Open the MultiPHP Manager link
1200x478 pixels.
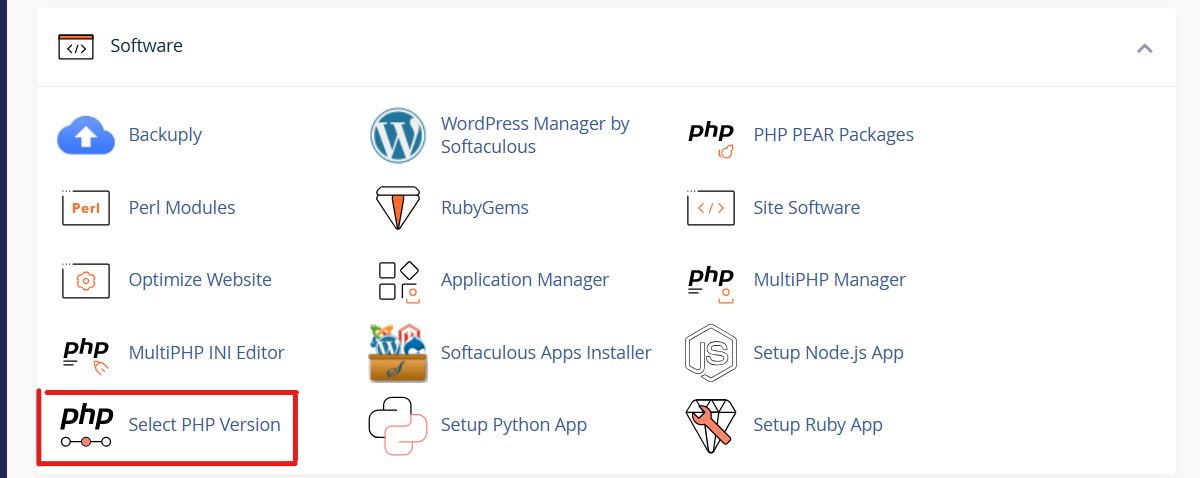tap(829, 280)
